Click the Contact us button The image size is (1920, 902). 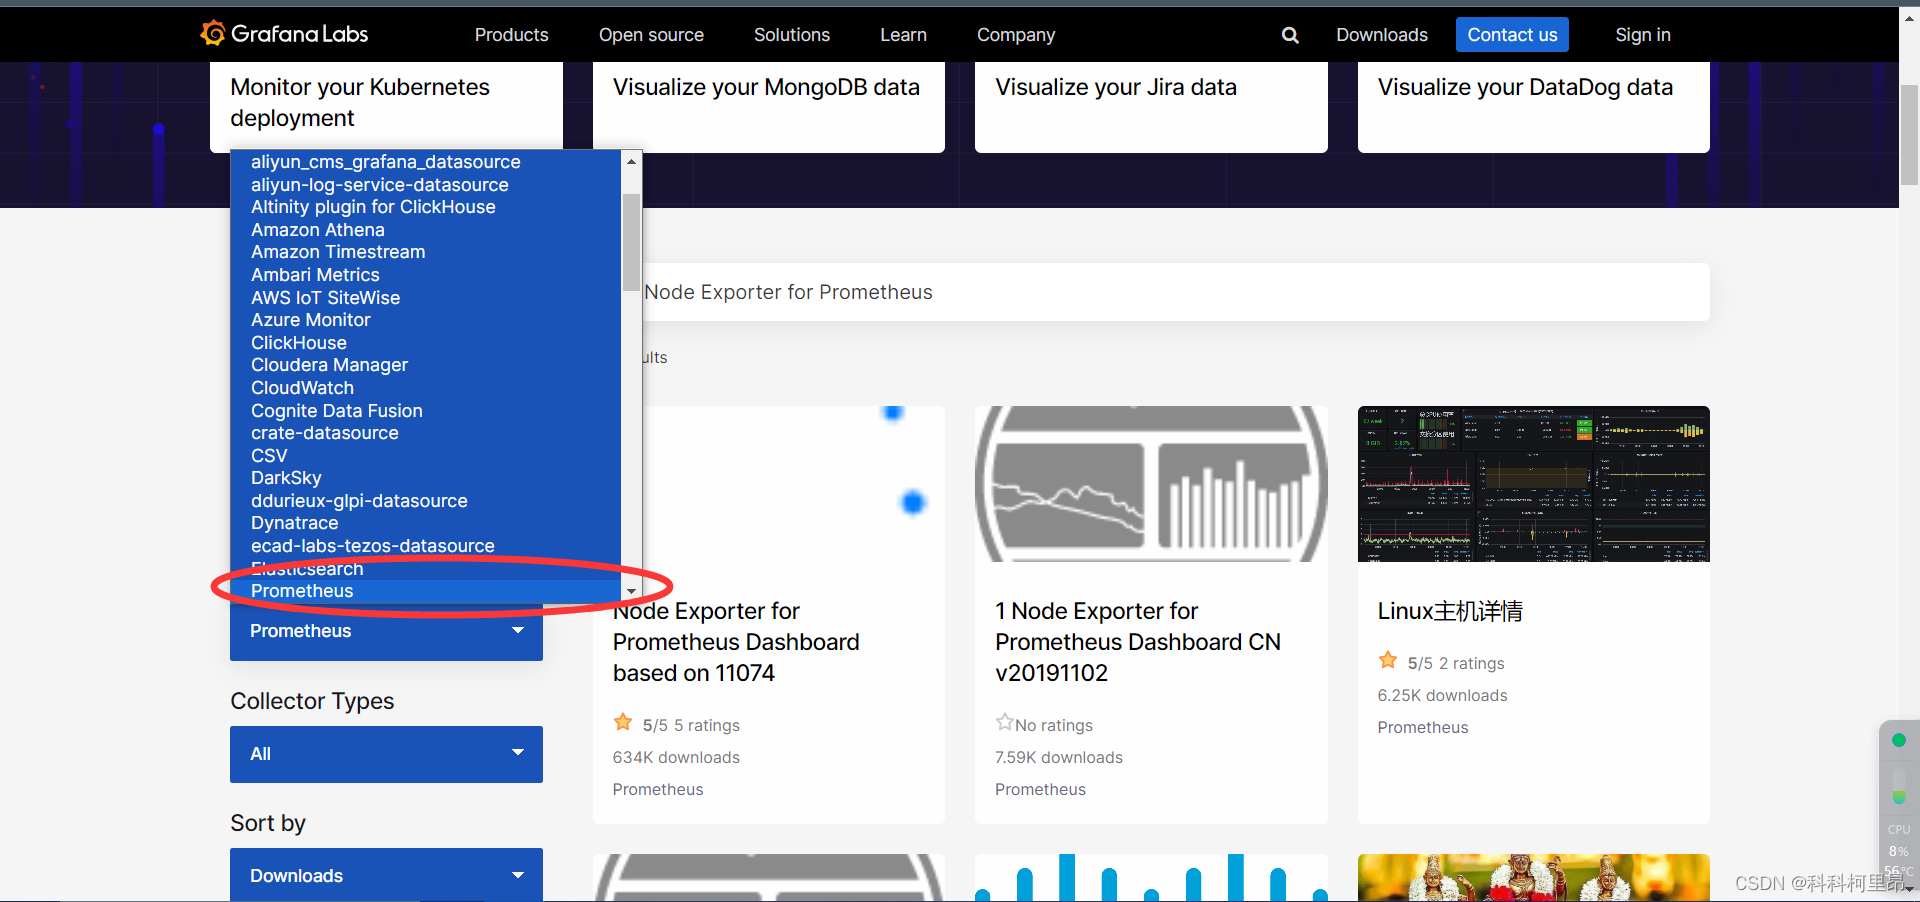click(x=1512, y=35)
